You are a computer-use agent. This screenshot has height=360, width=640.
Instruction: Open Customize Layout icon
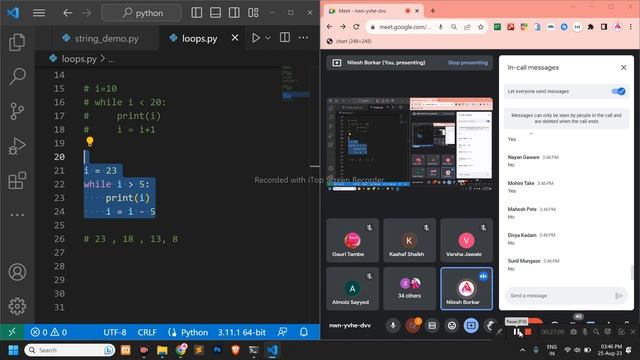[253, 13]
